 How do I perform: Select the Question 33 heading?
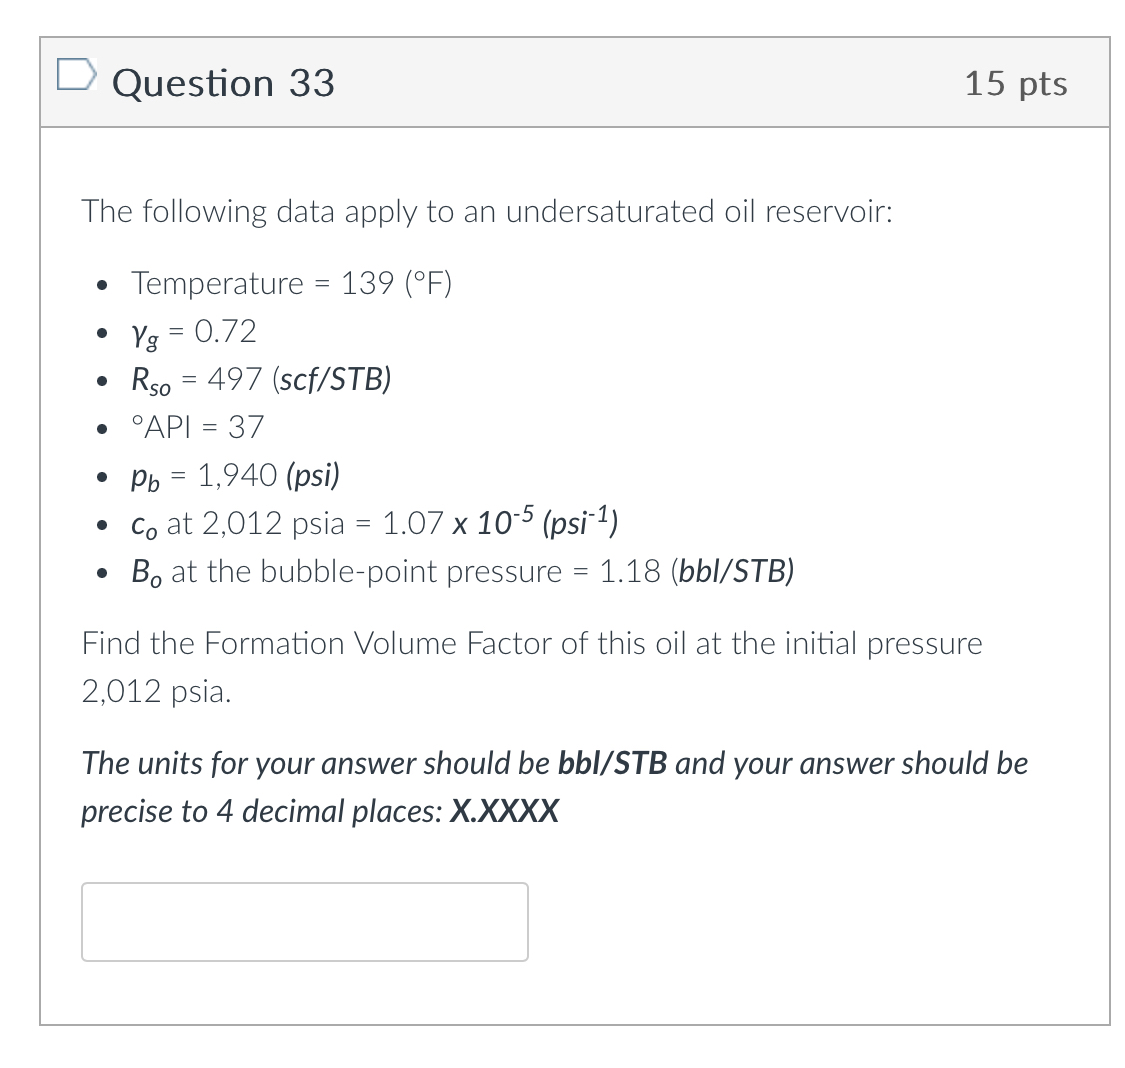coord(224,83)
